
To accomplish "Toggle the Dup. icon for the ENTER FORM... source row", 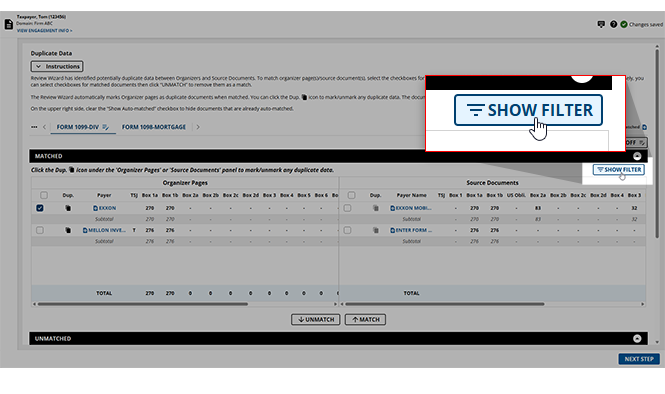I will pyautogui.click(x=375, y=230).
